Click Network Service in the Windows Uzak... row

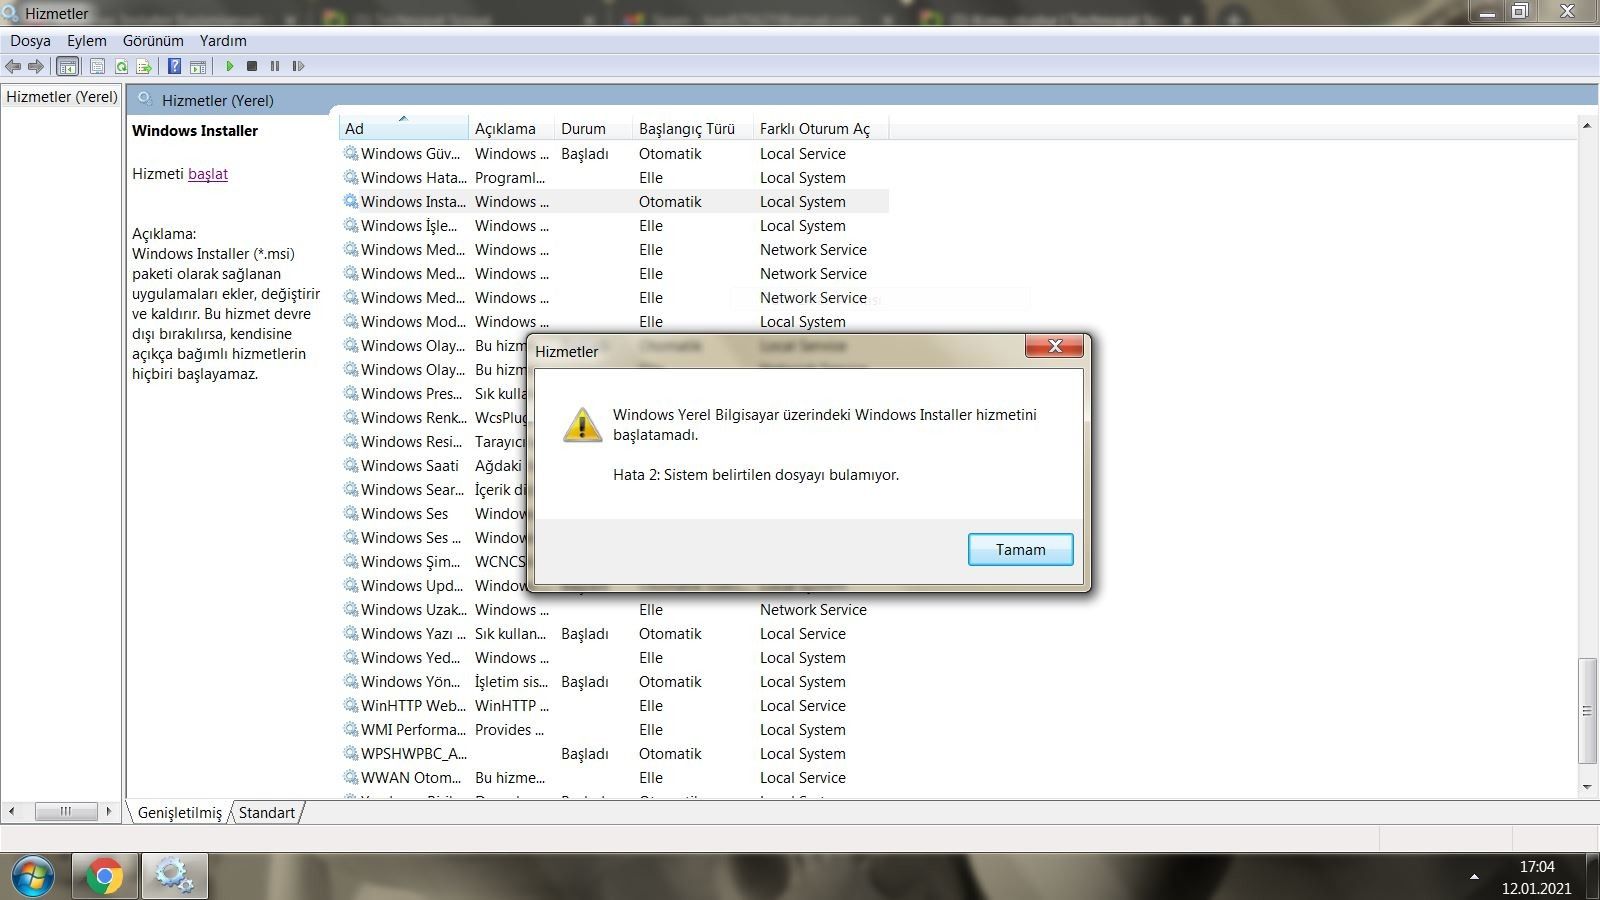coord(813,609)
